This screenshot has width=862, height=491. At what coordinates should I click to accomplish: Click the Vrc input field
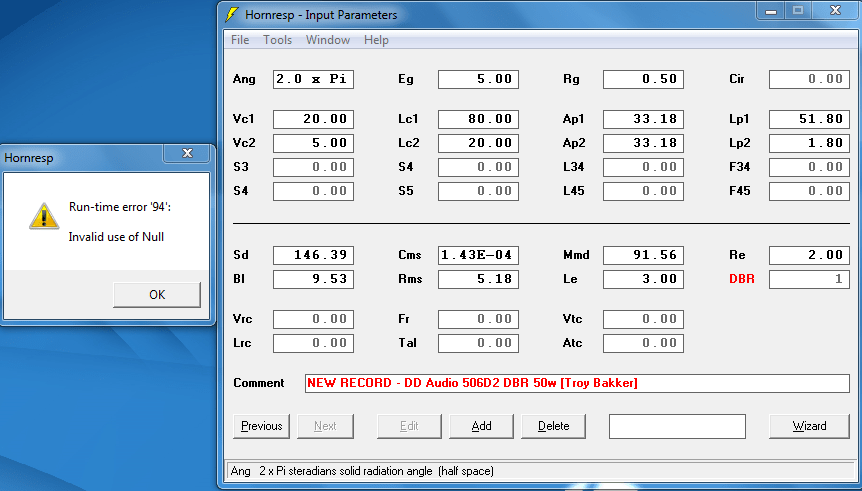click(x=313, y=319)
